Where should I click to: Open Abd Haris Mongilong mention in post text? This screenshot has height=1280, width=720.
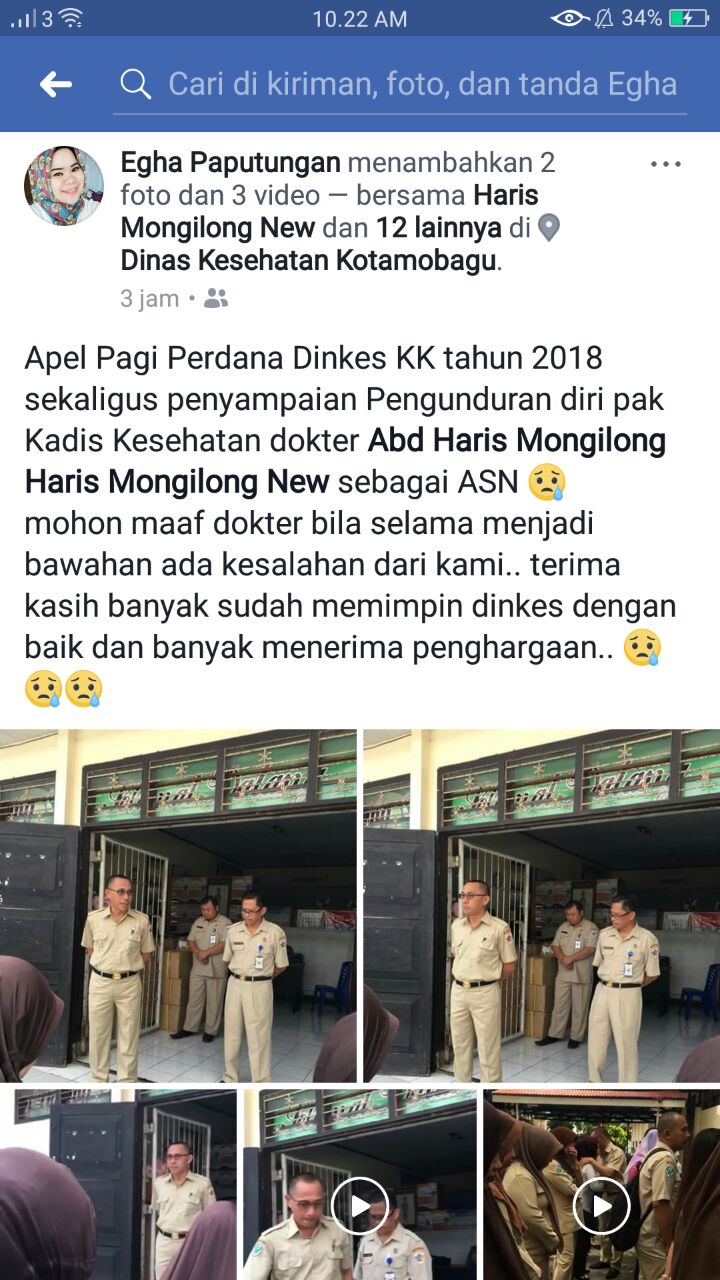pyautogui.click(x=517, y=441)
